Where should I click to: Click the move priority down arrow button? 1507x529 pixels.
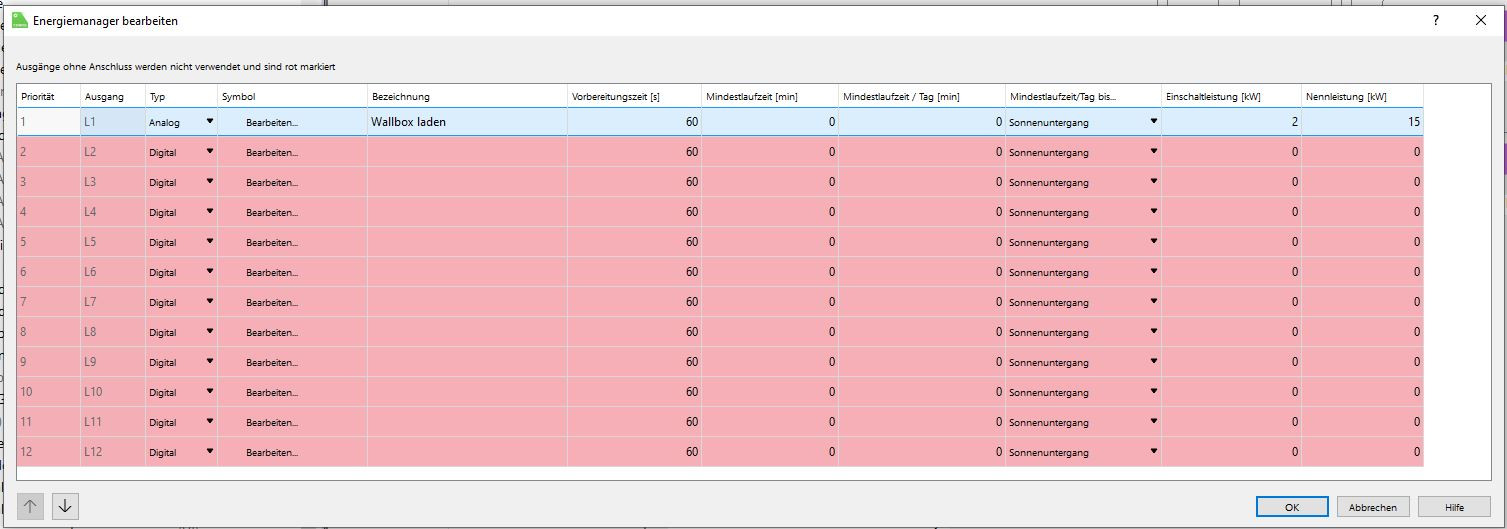tap(65, 506)
